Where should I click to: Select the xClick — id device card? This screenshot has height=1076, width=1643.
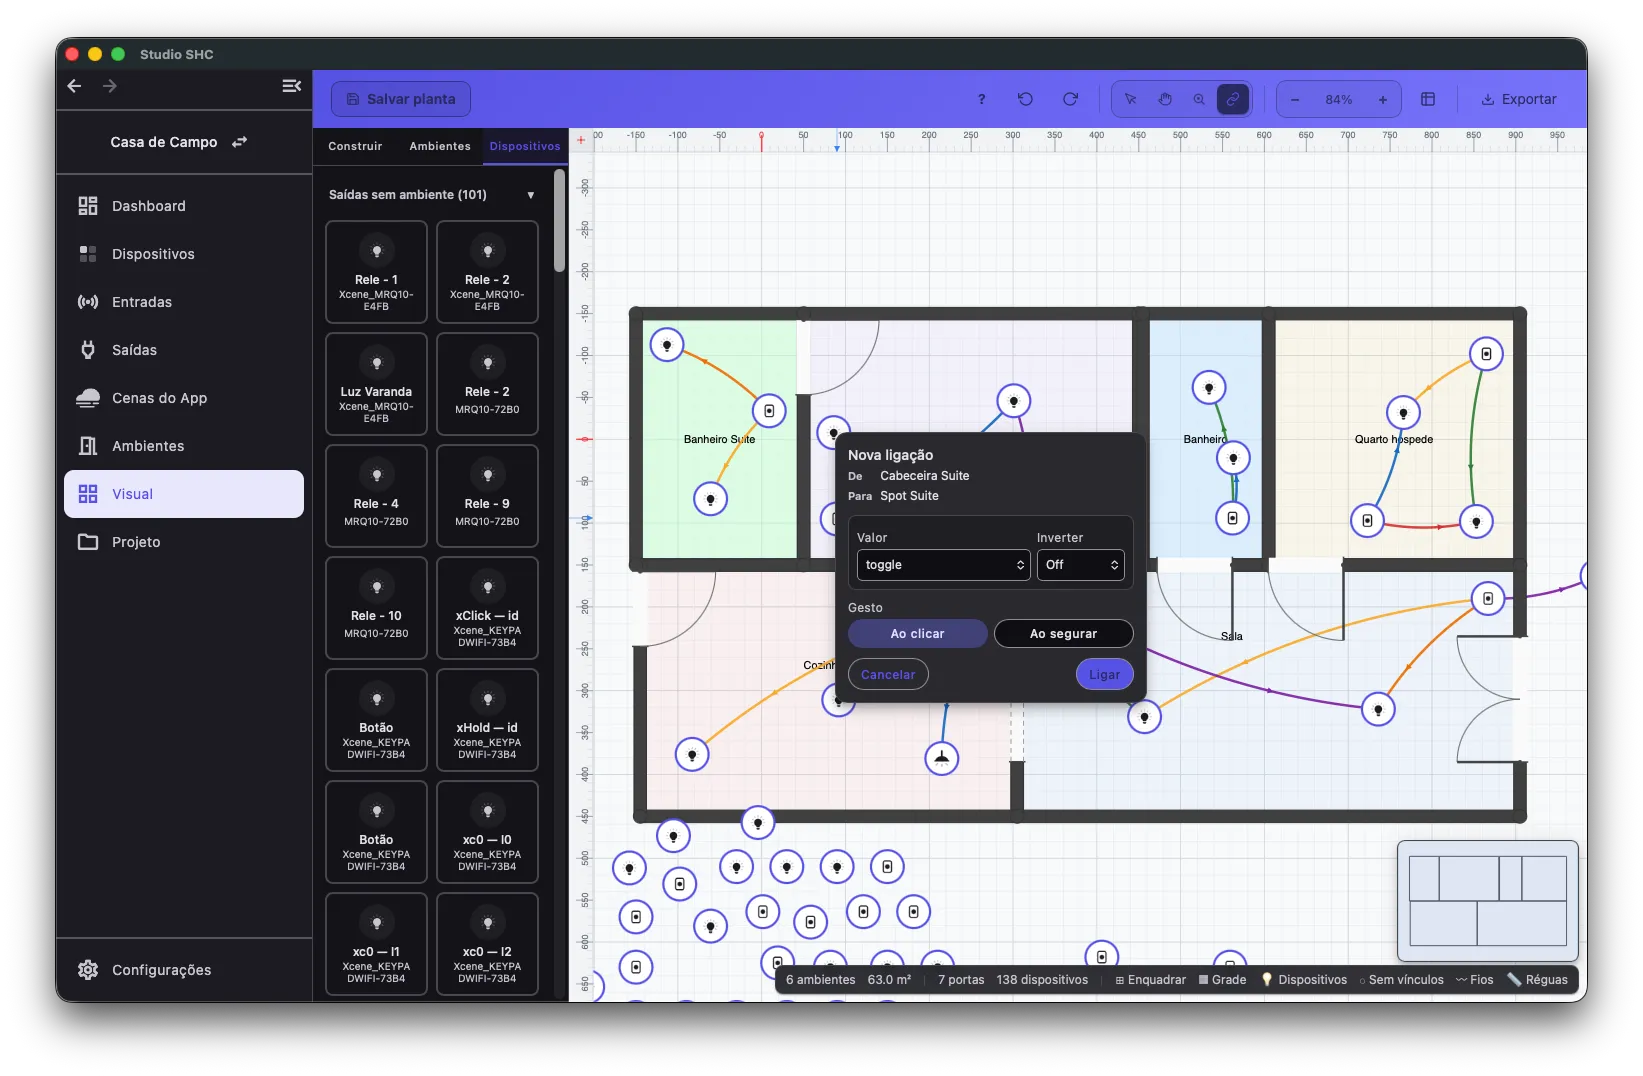coord(487,608)
